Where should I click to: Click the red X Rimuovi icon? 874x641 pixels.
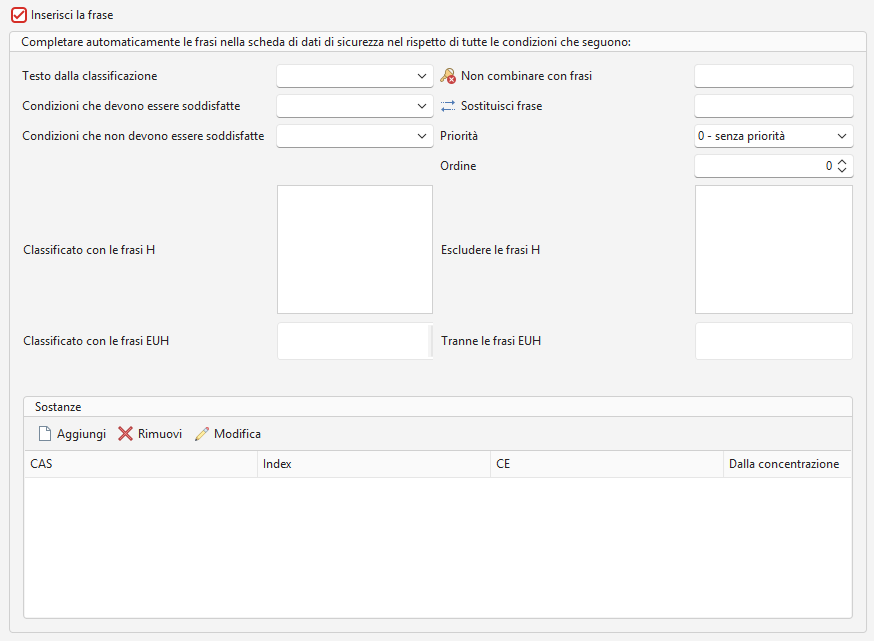[125, 434]
